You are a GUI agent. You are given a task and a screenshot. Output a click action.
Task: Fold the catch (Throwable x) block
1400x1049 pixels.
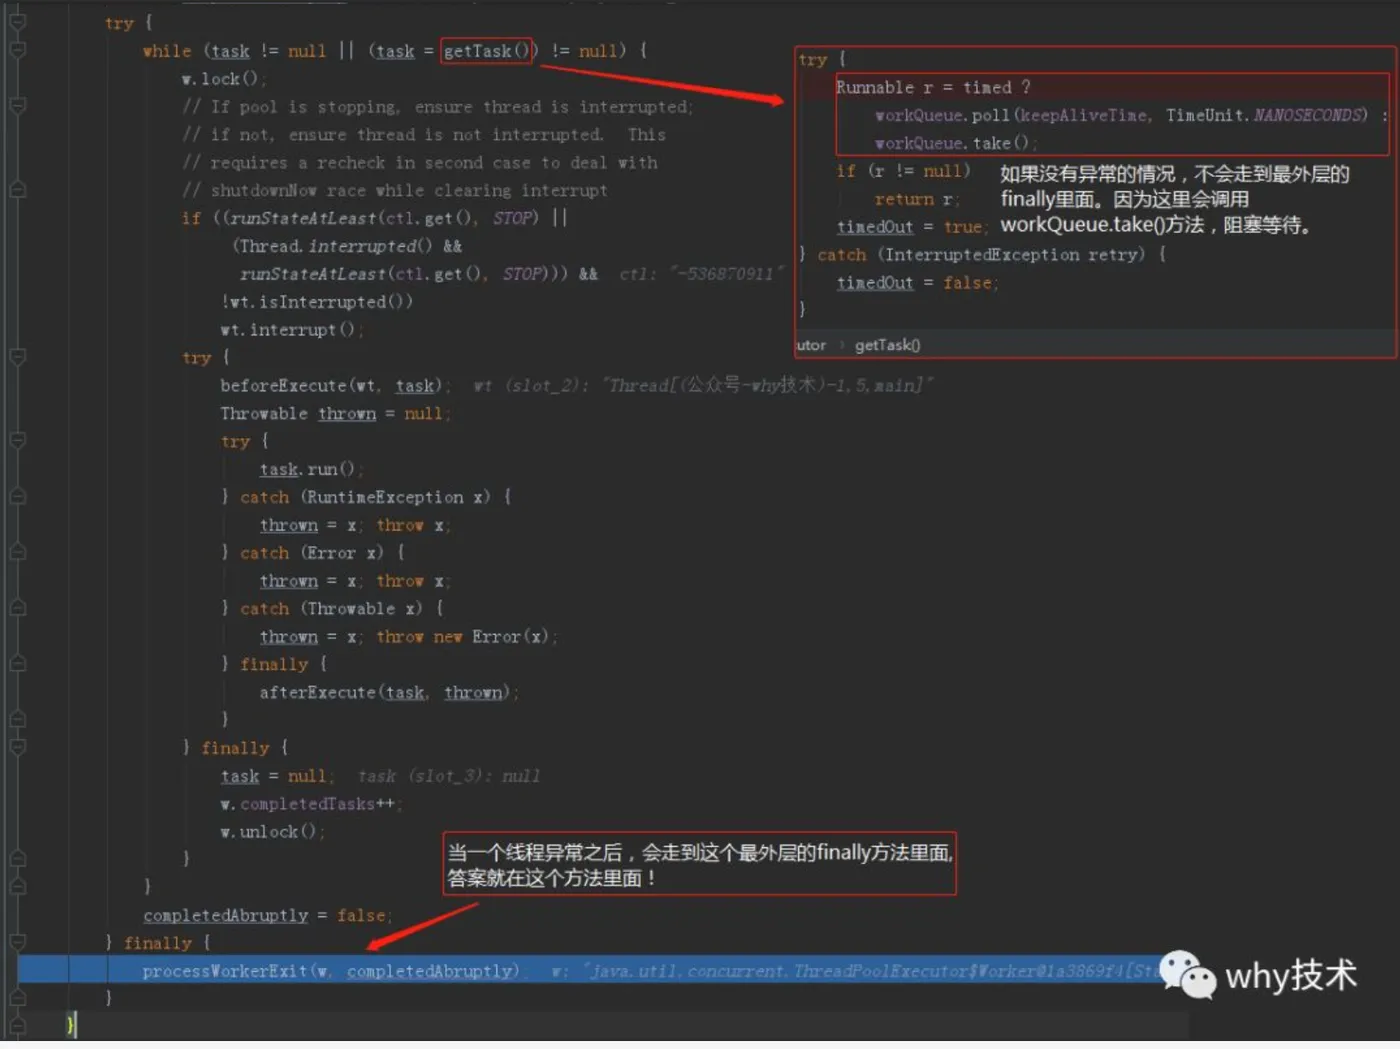[x=17, y=608]
